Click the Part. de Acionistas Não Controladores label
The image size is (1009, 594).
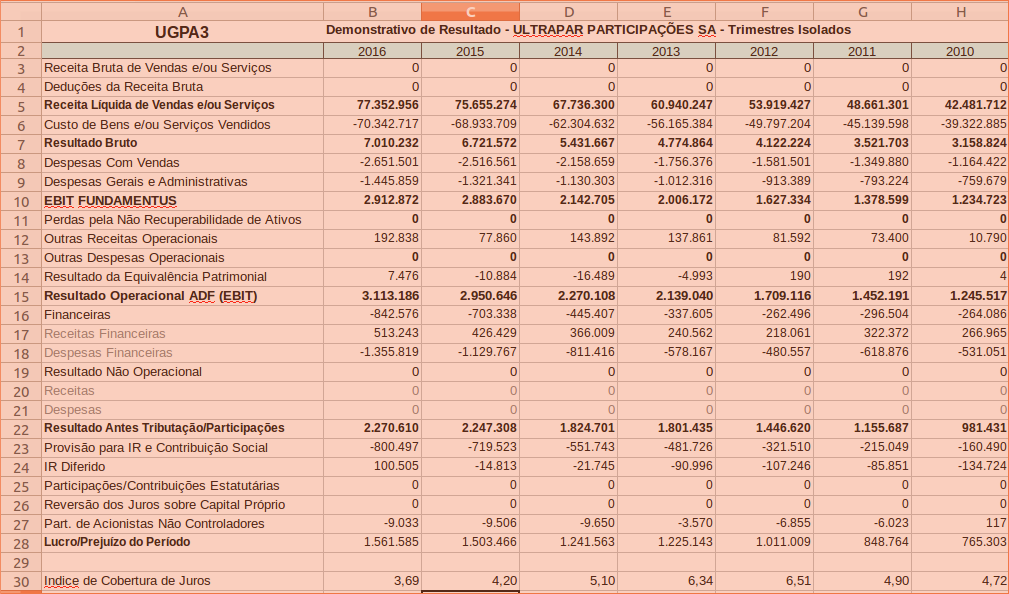click(x=154, y=524)
